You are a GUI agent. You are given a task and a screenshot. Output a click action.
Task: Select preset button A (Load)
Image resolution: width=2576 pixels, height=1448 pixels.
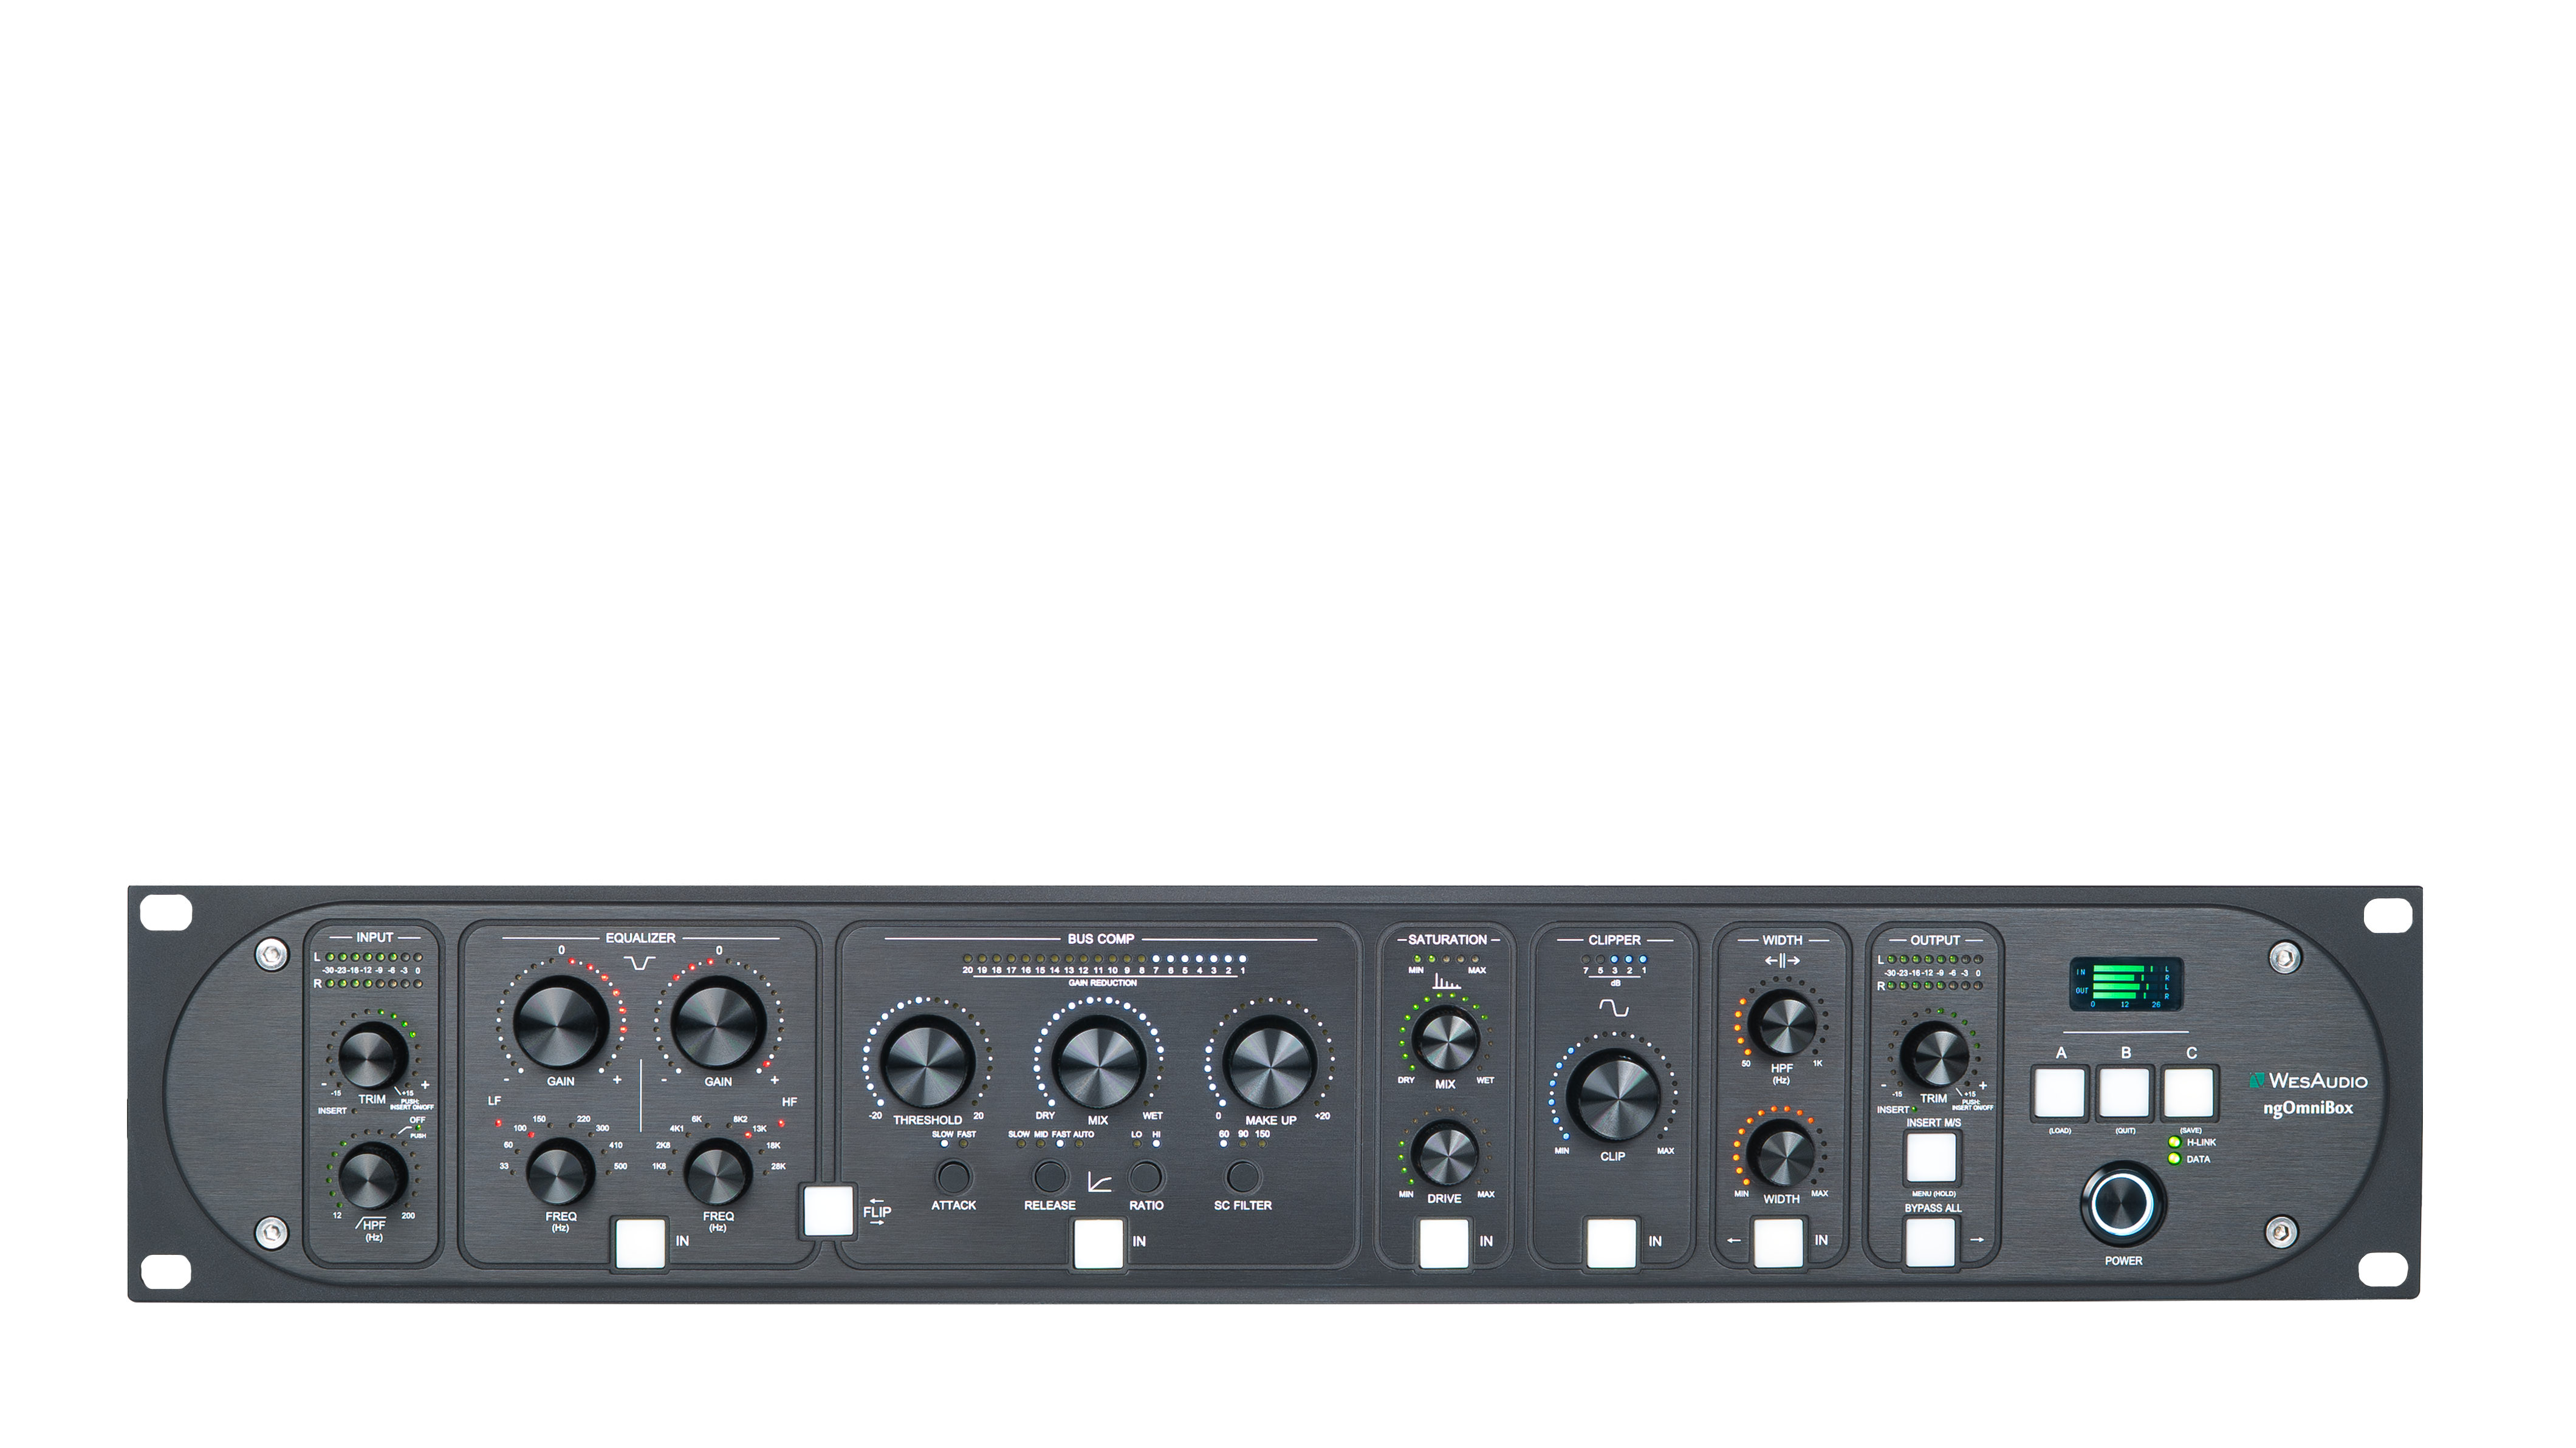2060,1094
